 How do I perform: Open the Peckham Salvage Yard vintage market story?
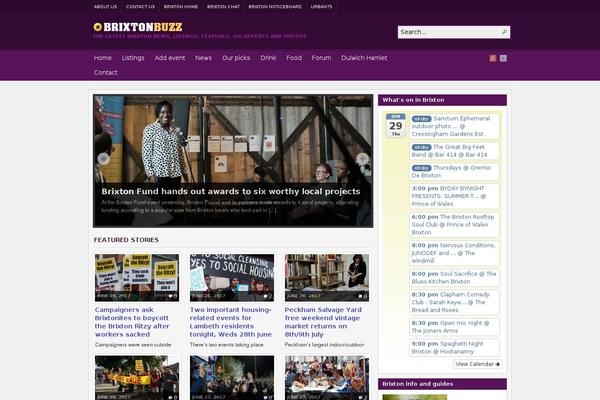point(323,322)
